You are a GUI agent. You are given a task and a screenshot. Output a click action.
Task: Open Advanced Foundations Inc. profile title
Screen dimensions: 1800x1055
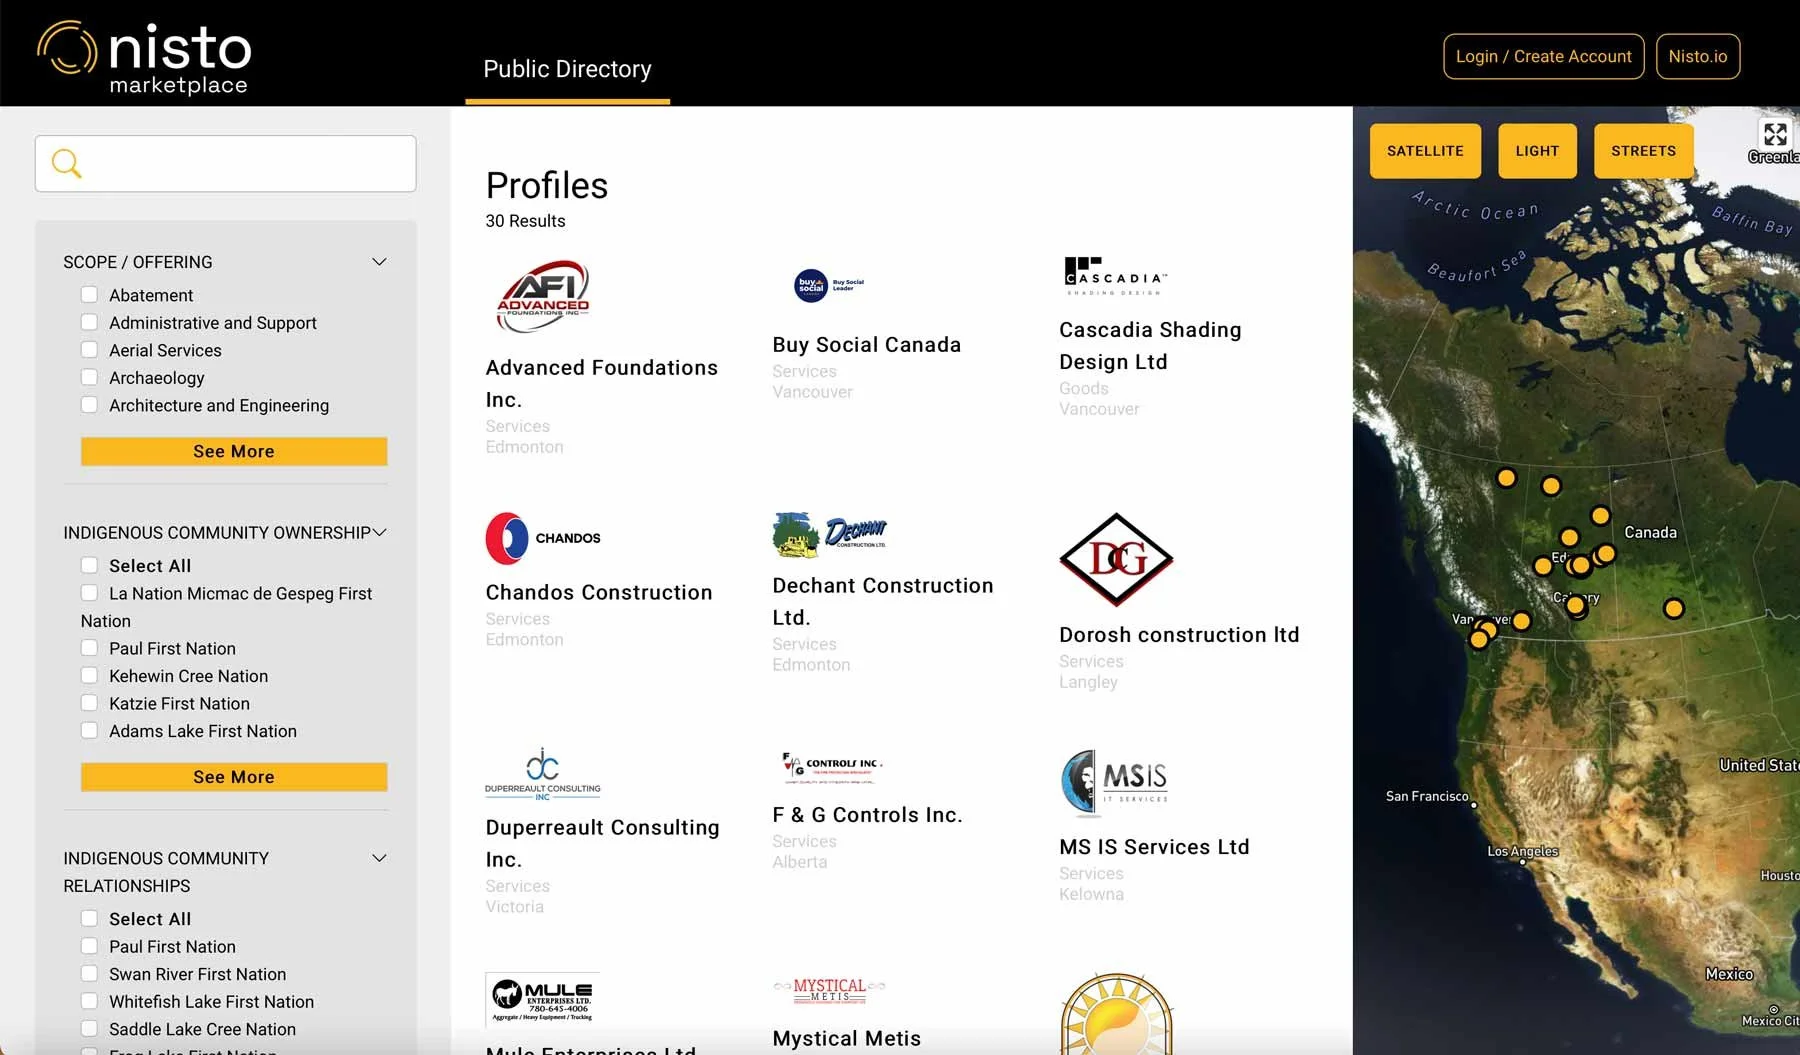(601, 384)
